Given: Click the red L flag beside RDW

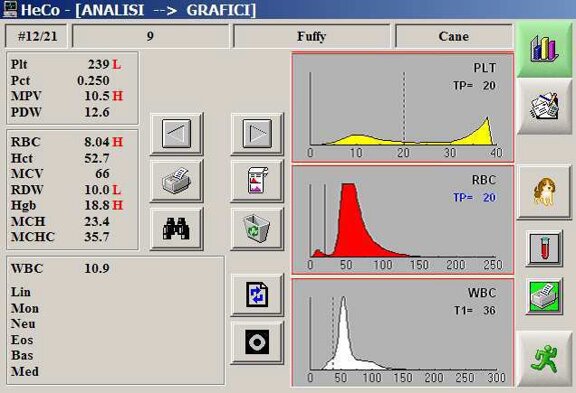Looking at the screenshot, I should (x=117, y=190).
